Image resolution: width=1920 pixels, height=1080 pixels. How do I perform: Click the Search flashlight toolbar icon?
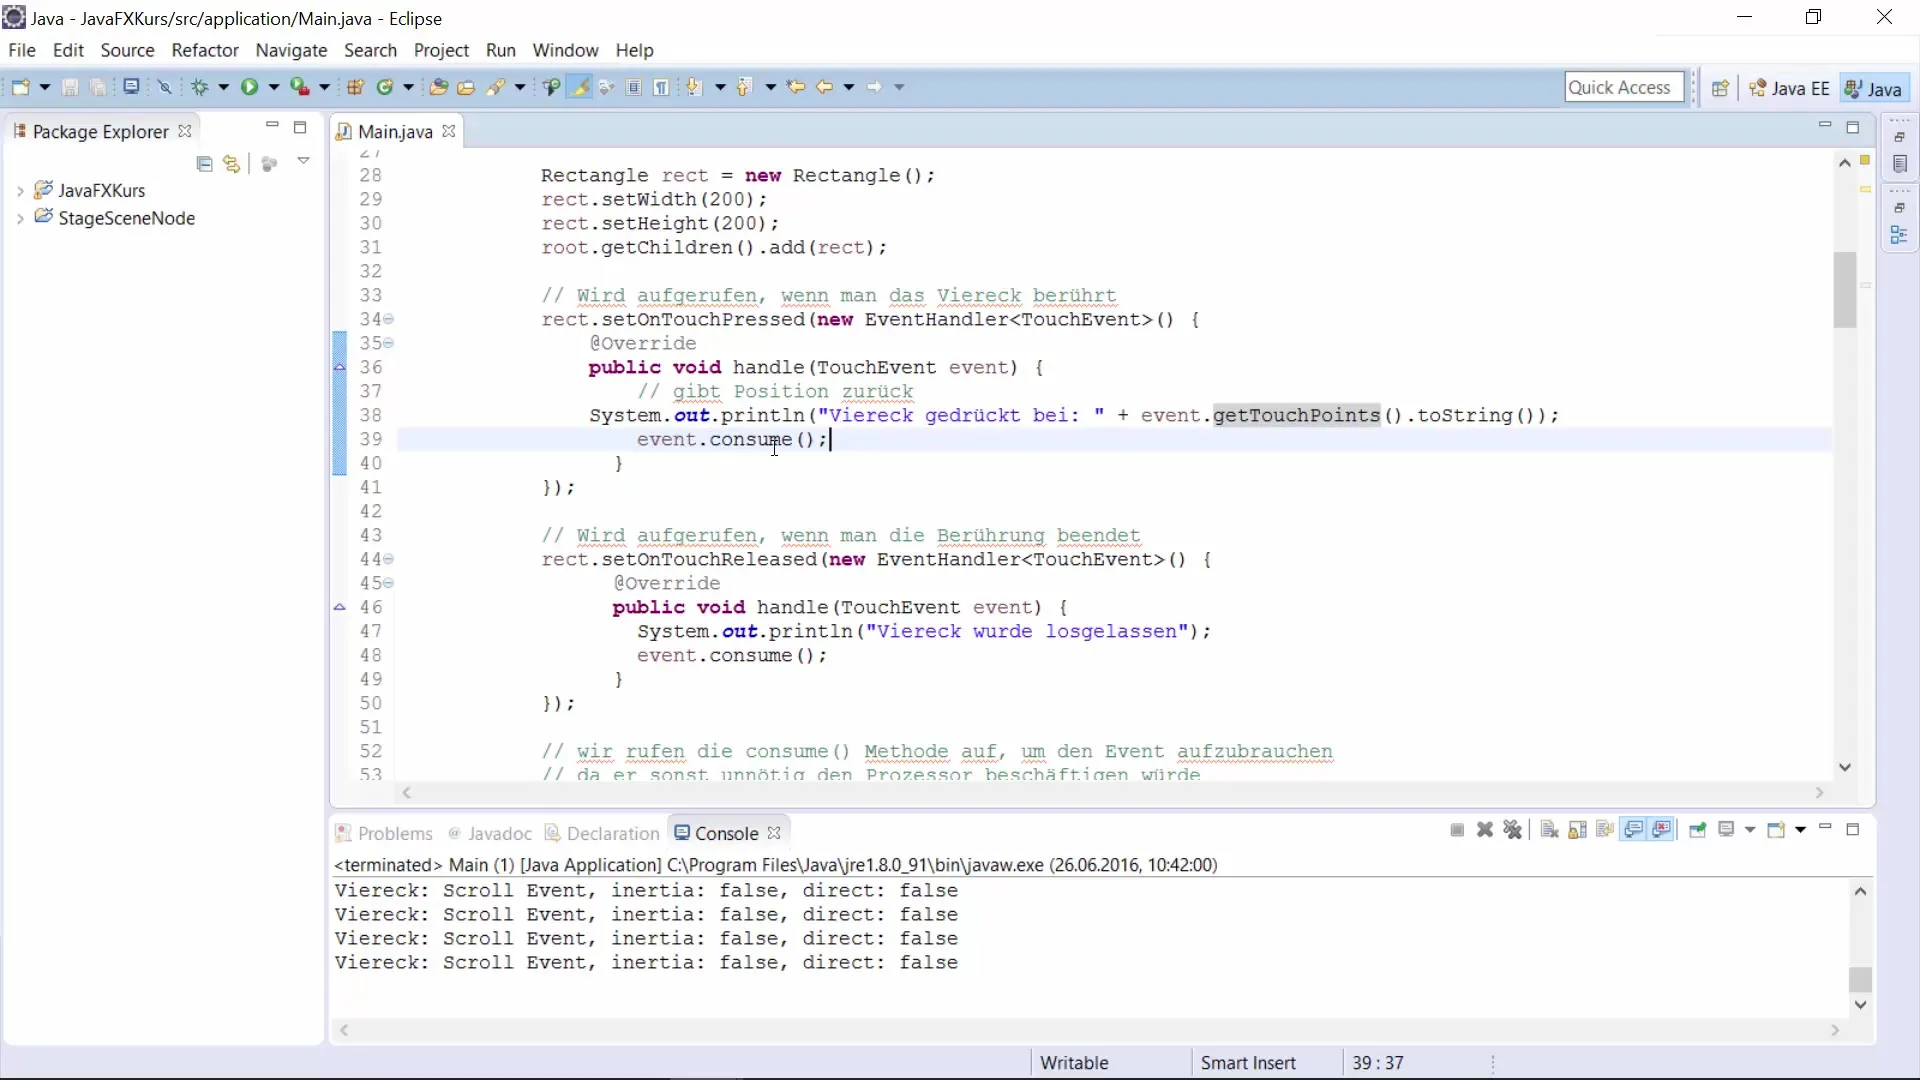pos(496,87)
